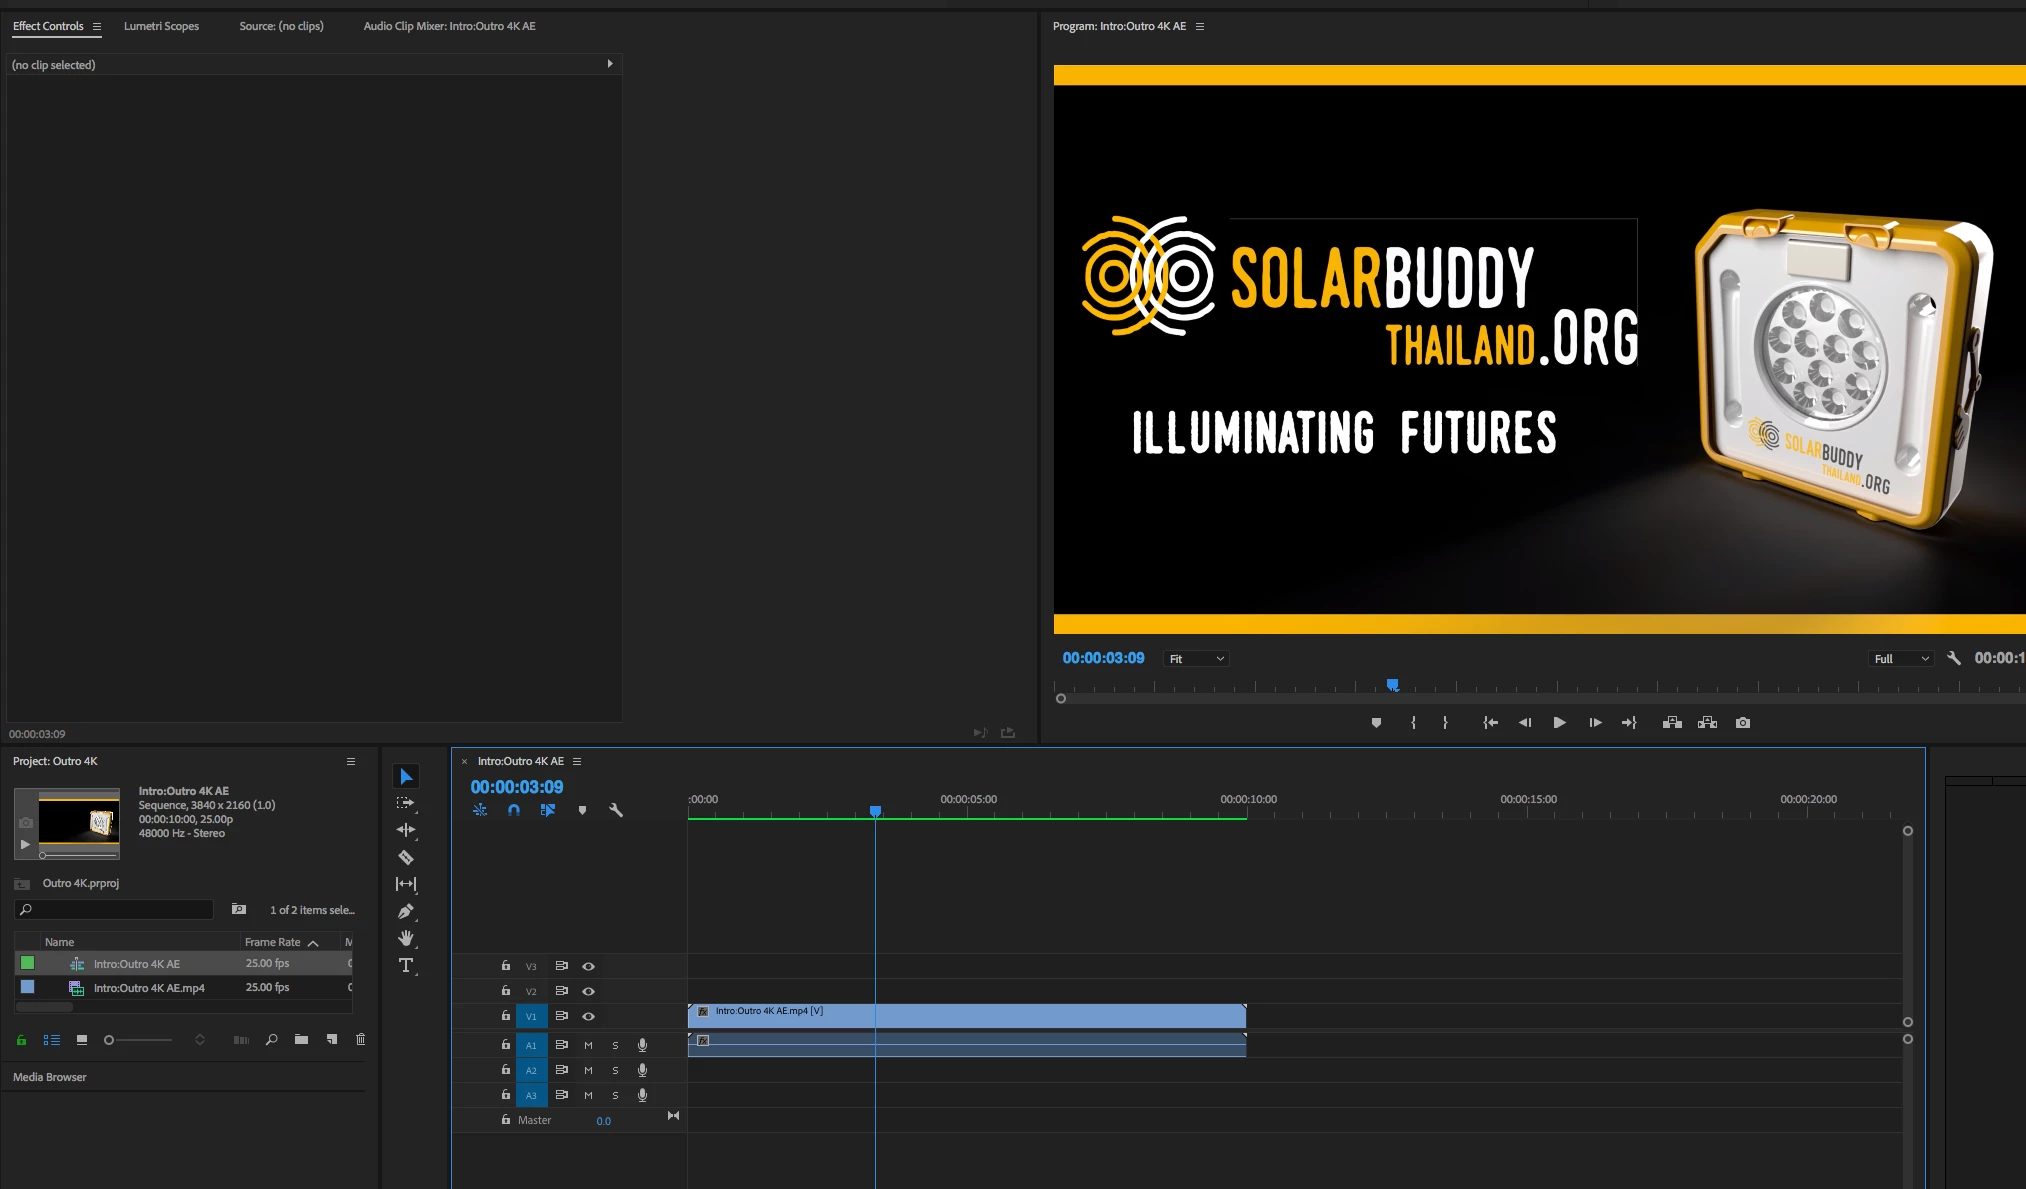
Task: Open the Full playback resolution dropdown
Action: (x=1900, y=659)
